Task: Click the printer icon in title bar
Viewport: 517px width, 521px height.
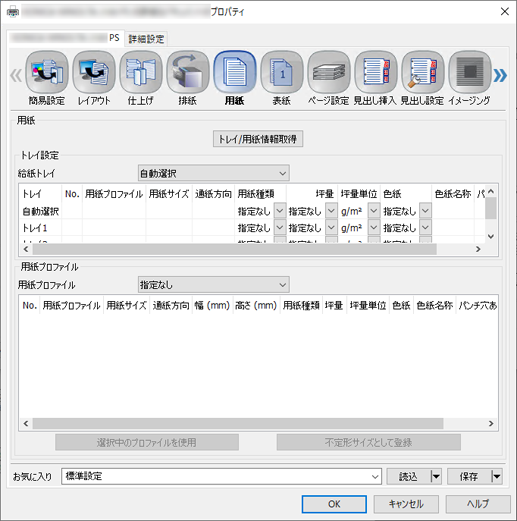Action: tap(13, 12)
